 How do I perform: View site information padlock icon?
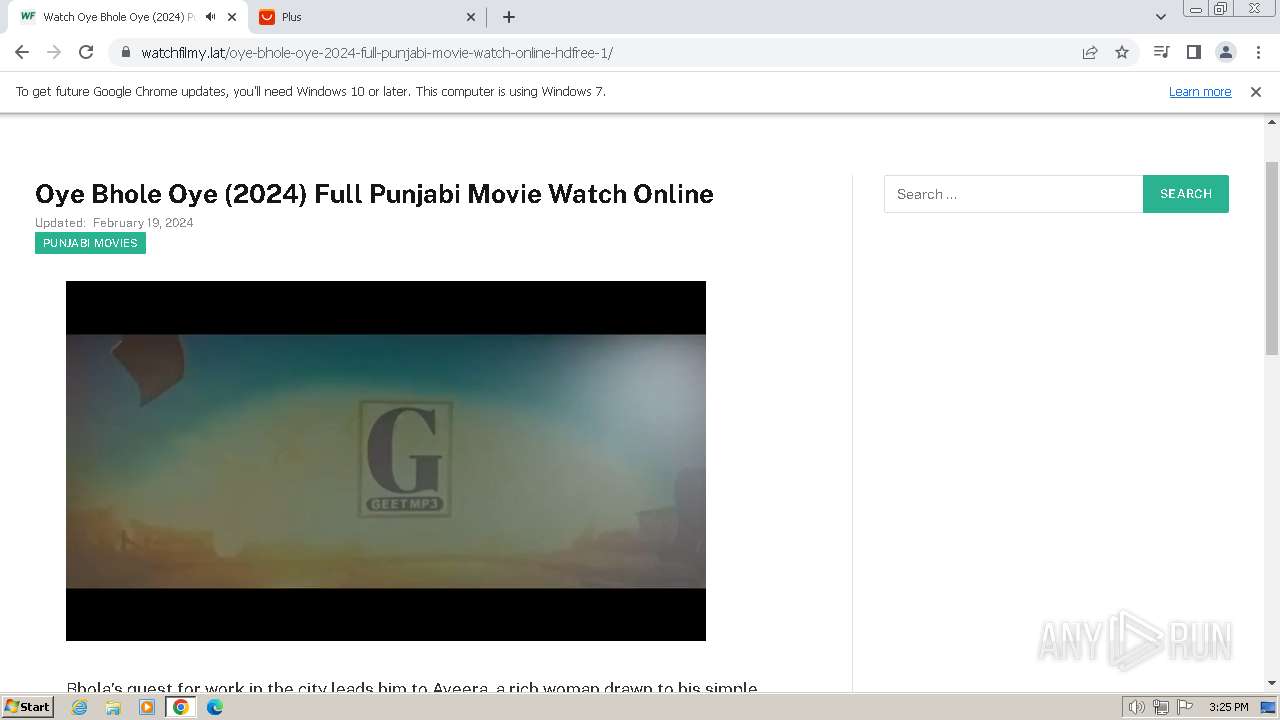pos(126,53)
